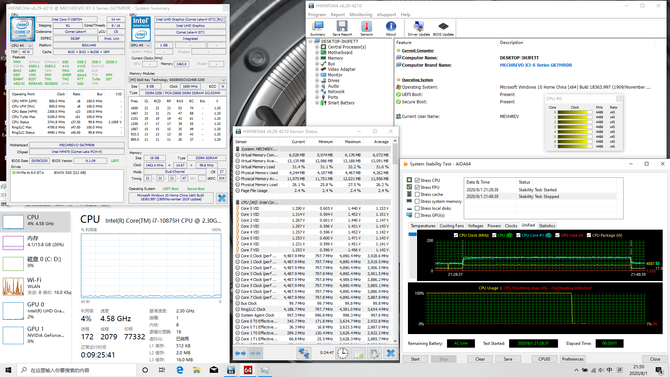
Task: Click the Driver Update toolbar icon
Action: [419, 28]
